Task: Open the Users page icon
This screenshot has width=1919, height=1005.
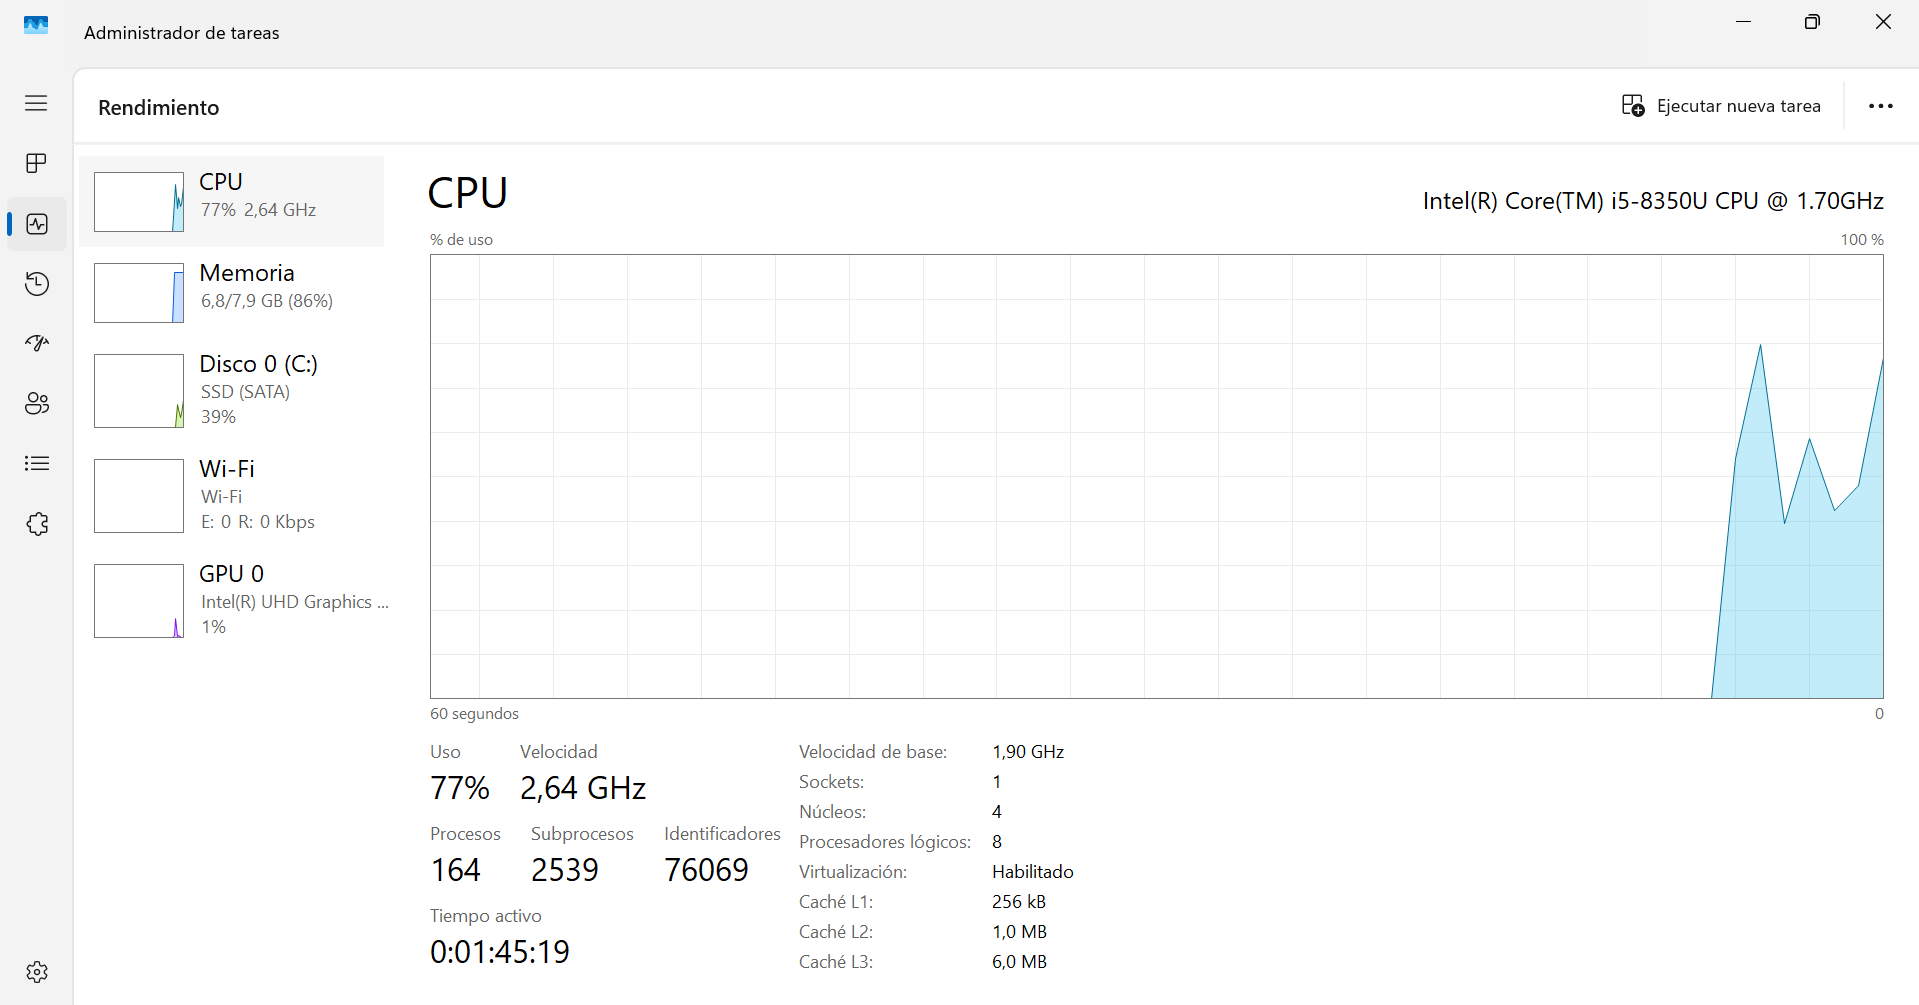Action: click(37, 404)
